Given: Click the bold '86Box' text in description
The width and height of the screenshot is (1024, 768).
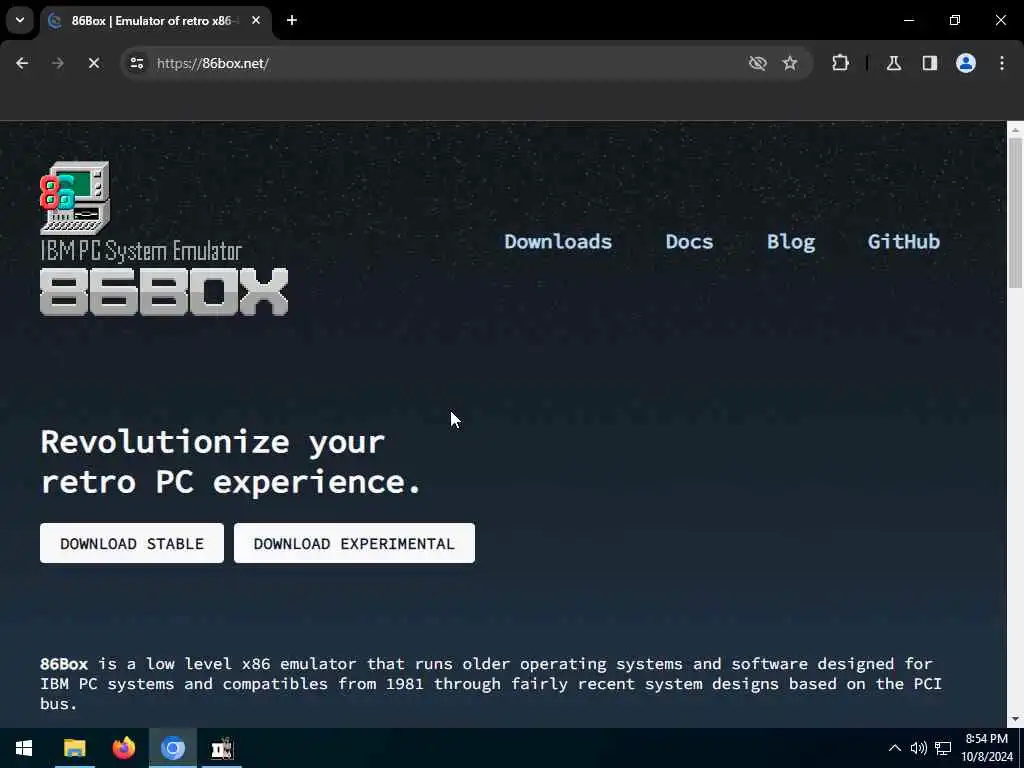Looking at the screenshot, I should click(64, 664).
